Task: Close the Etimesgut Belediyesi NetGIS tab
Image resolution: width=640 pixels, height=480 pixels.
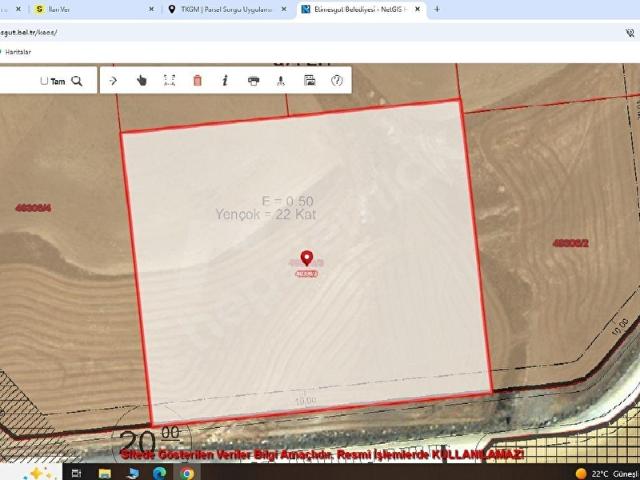Action: pos(418,9)
